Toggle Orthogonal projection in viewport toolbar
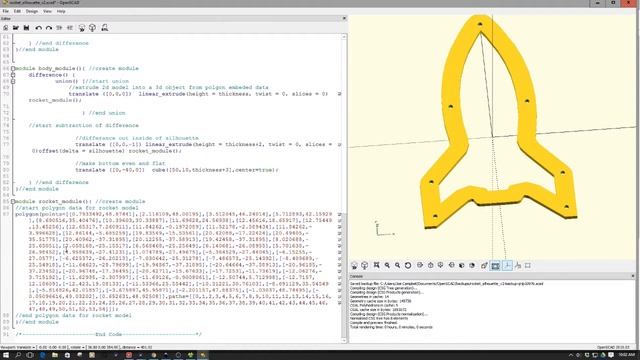The height and width of the screenshot is (360, 640). click(x=495, y=265)
